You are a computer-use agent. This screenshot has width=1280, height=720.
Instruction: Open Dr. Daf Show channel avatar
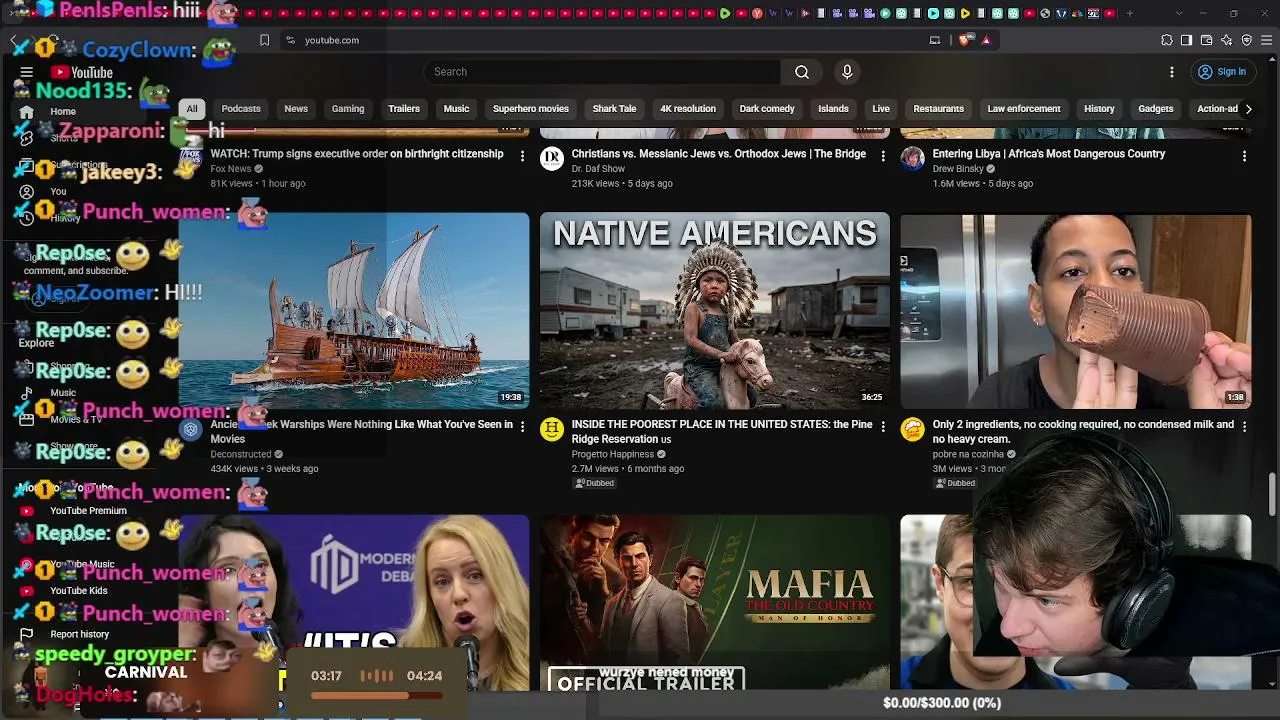552,158
